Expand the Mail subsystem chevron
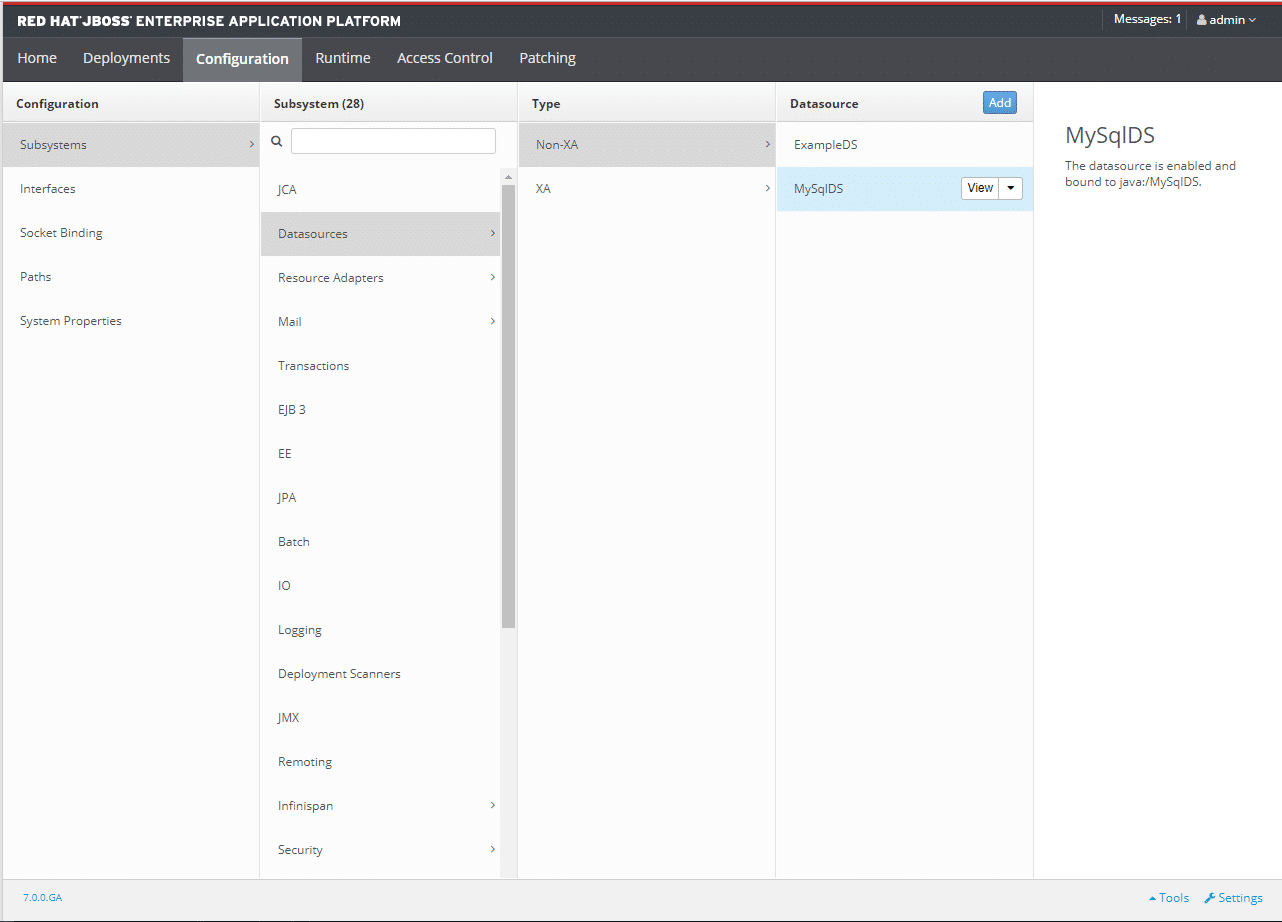1282x922 pixels. click(492, 321)
